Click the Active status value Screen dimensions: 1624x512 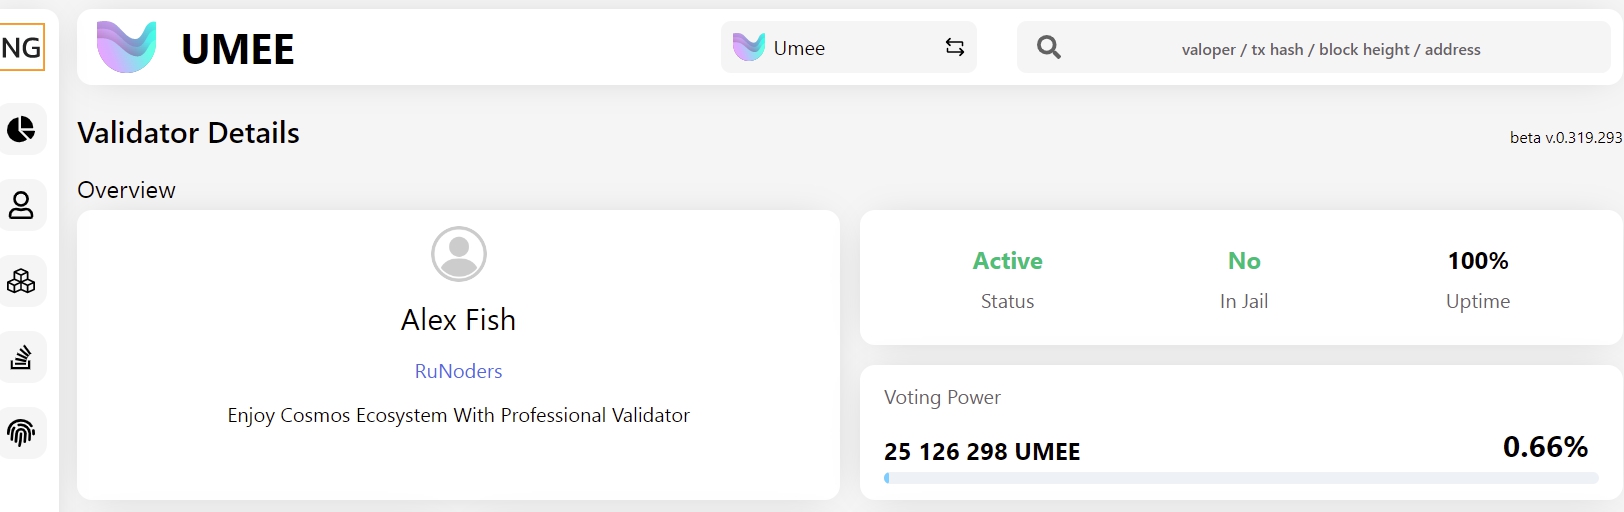coord(1008,261)
